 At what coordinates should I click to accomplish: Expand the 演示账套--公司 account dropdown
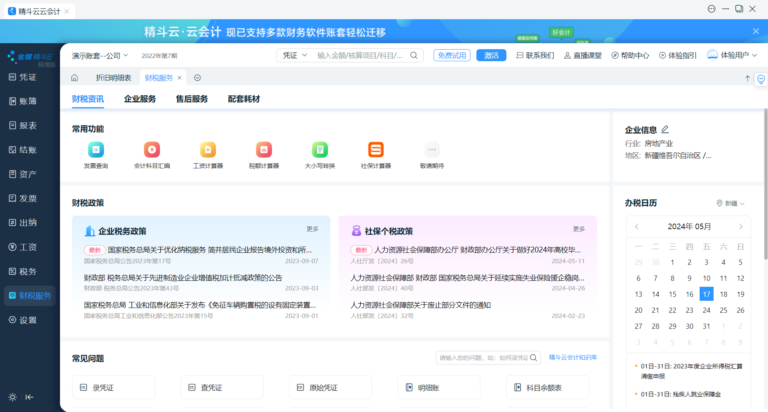coord(100,55)
